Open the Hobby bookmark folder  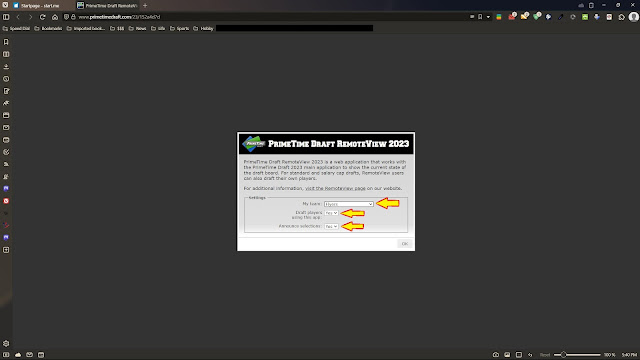pyautogui.click(x=203, y=29)
